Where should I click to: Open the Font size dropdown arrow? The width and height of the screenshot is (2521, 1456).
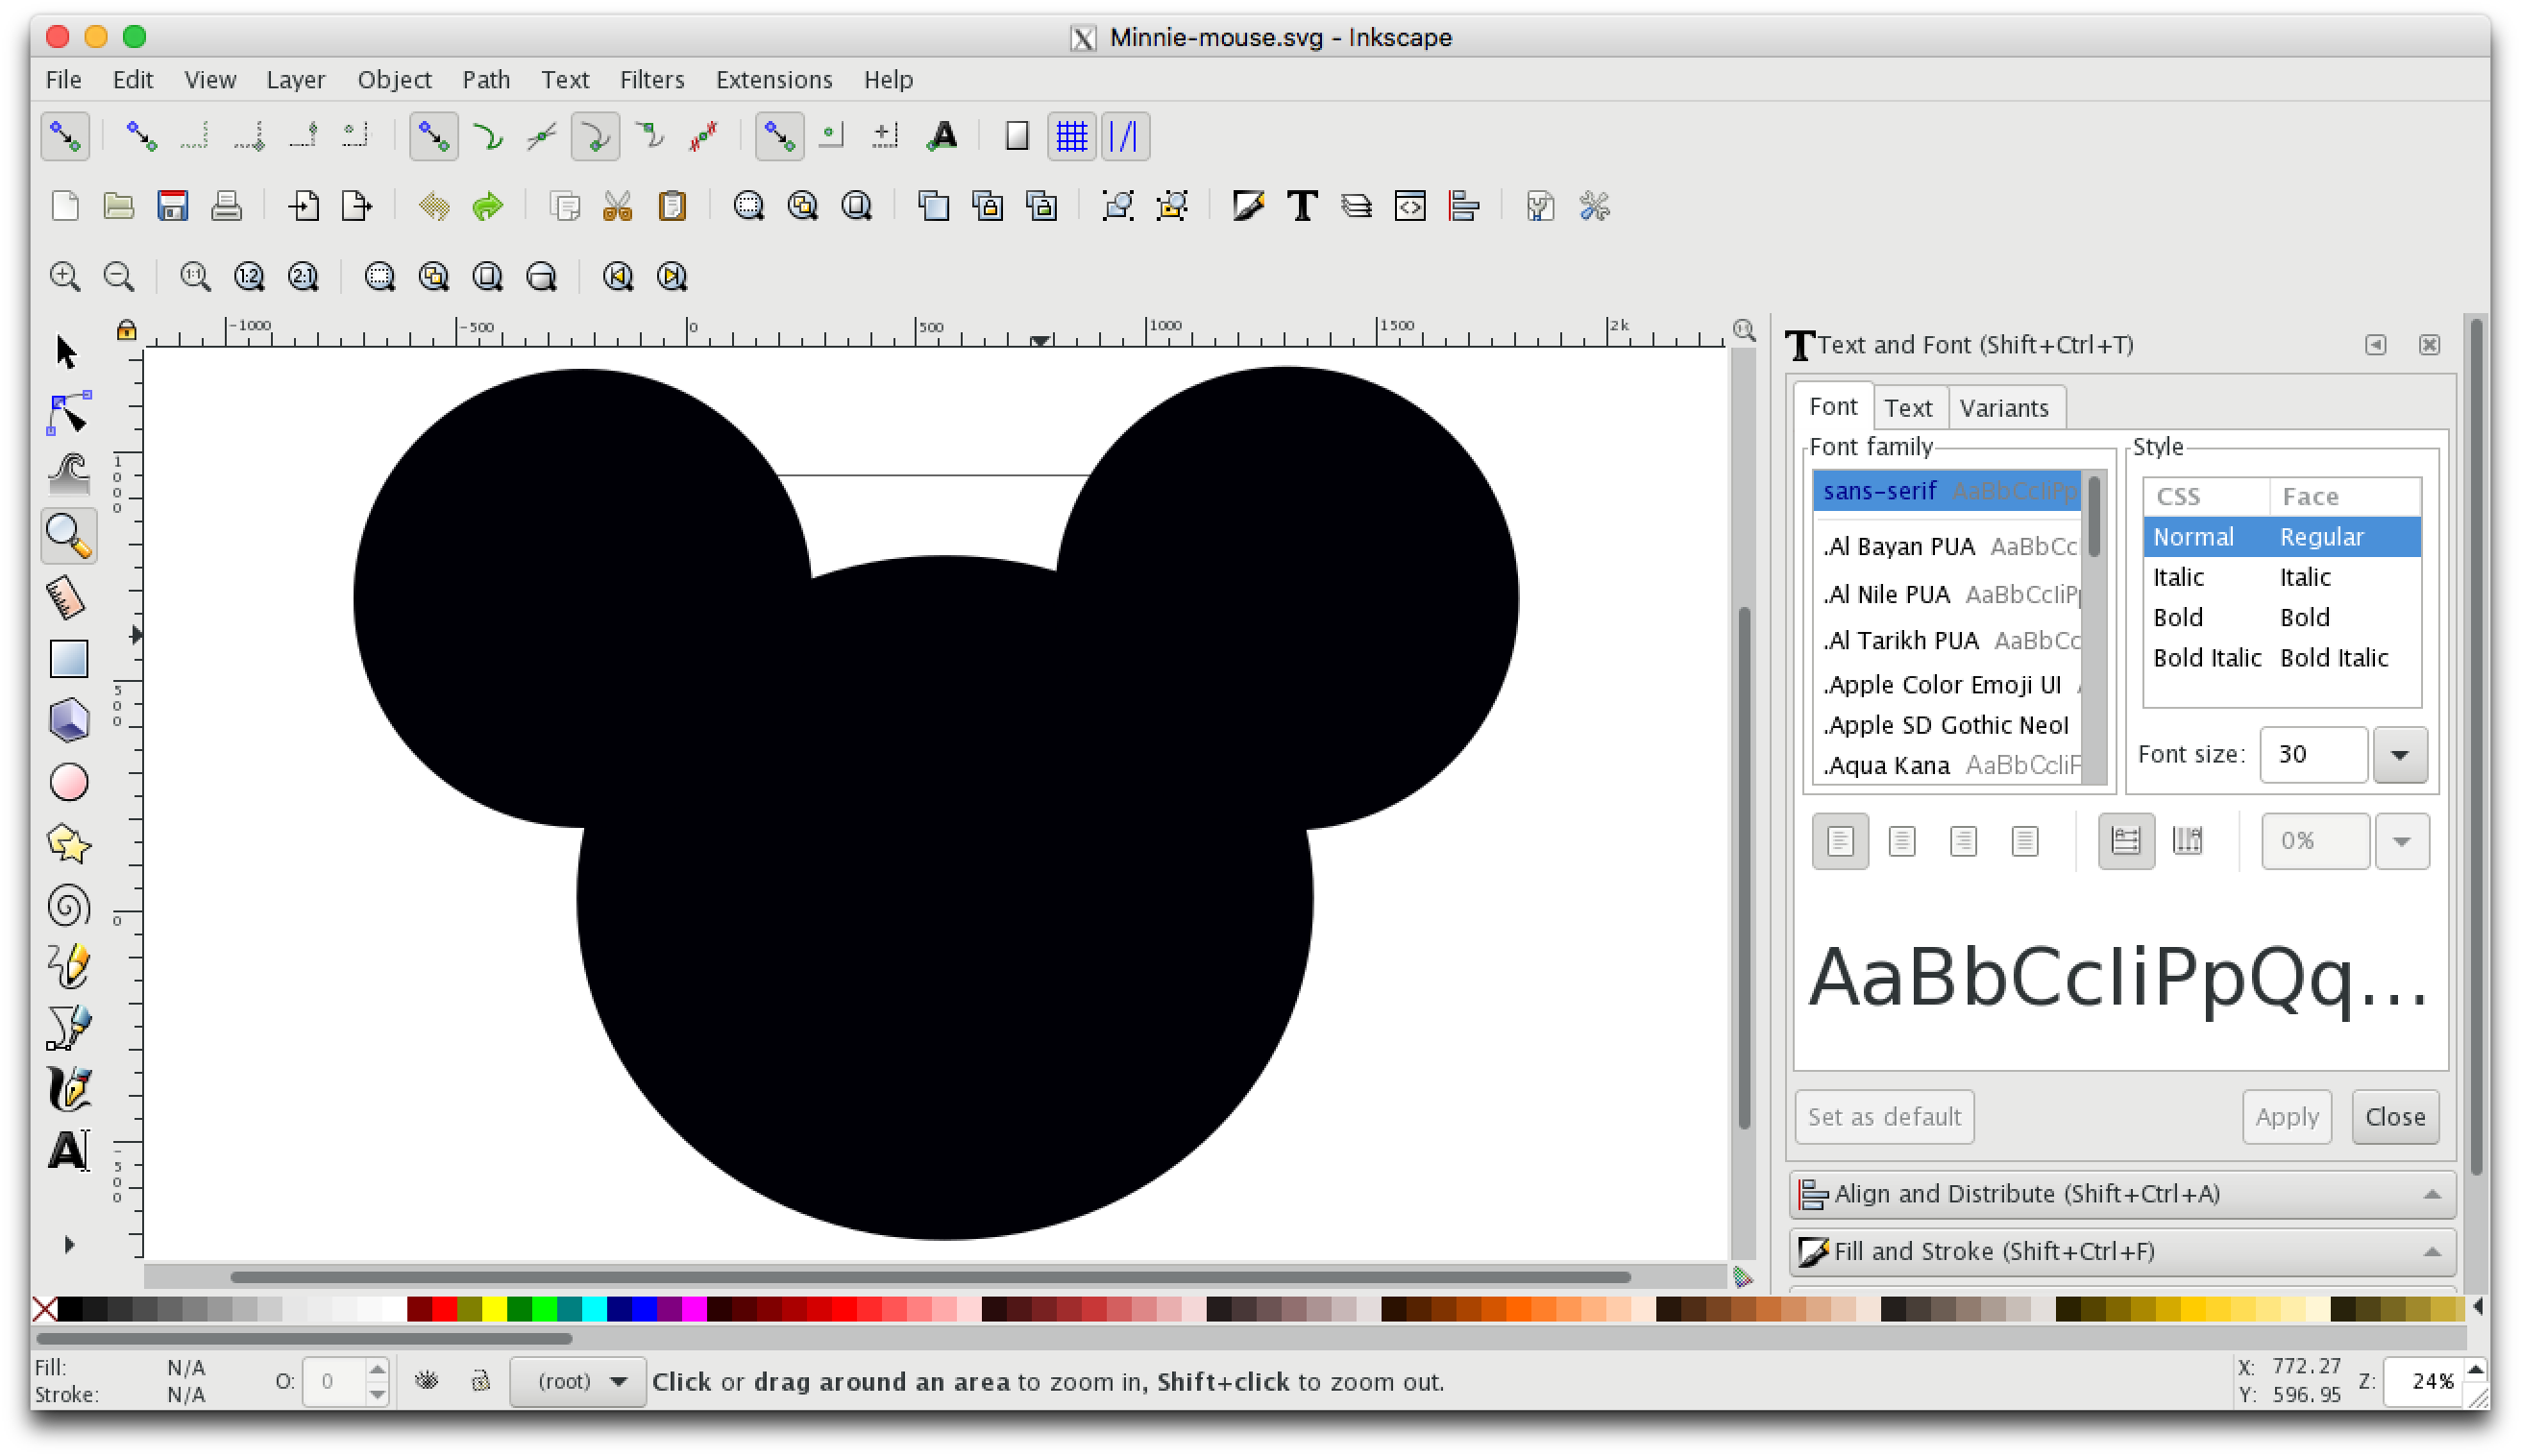2399,754
